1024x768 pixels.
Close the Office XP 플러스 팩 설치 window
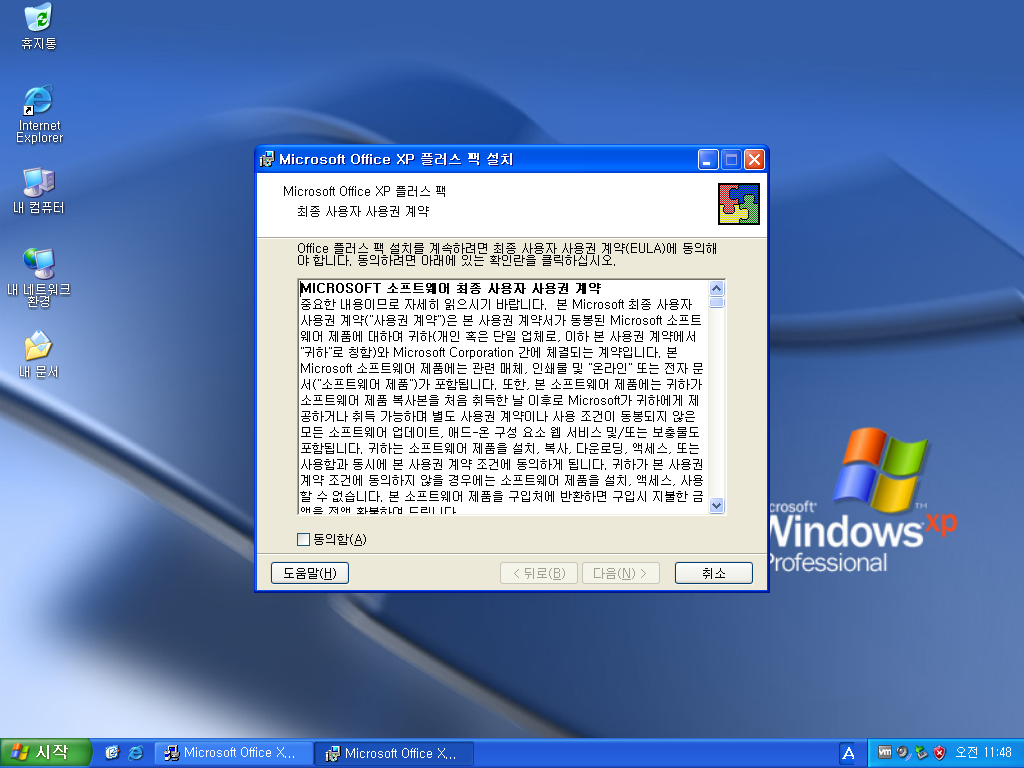point(754,159)
